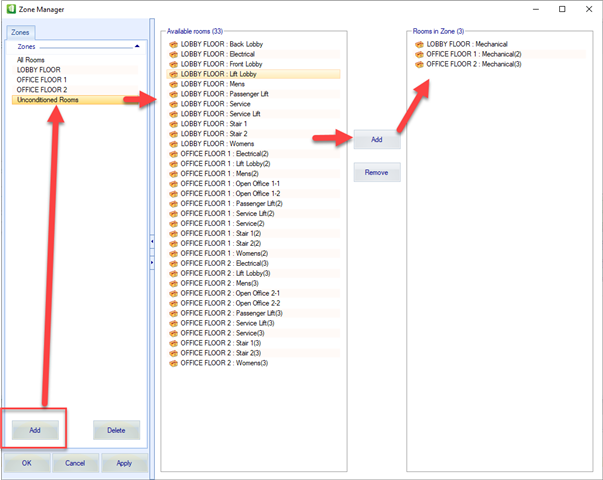Image resolution: width=603 pixels, height=480 pixels.
Task: Click the icon for OFFICE FLOOR 2 : Service Lift(3)
Action: (173, 323)
